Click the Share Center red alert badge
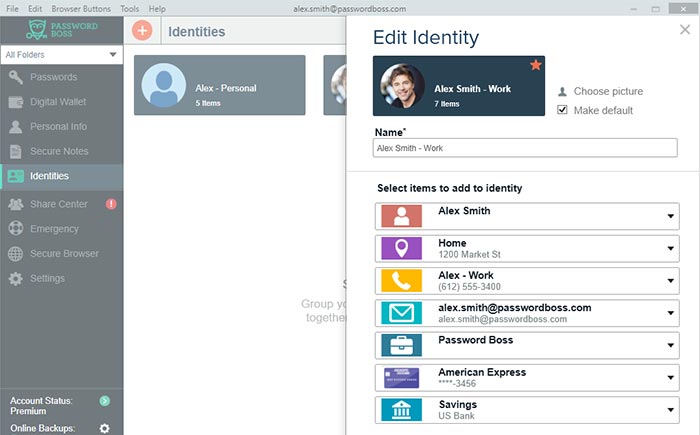The height and width of the screenshot is (435, 700). 111,204
